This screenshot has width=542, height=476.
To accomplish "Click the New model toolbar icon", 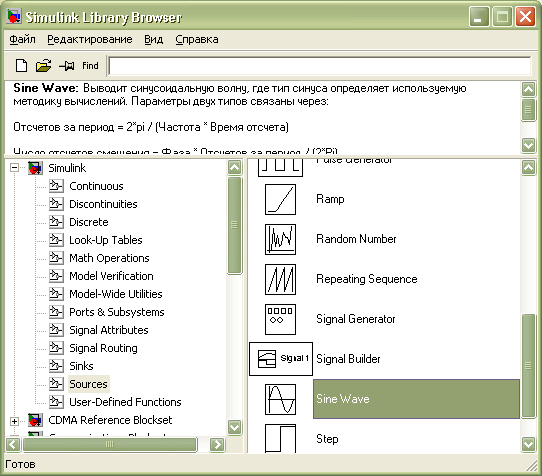I will pos(21,65).
